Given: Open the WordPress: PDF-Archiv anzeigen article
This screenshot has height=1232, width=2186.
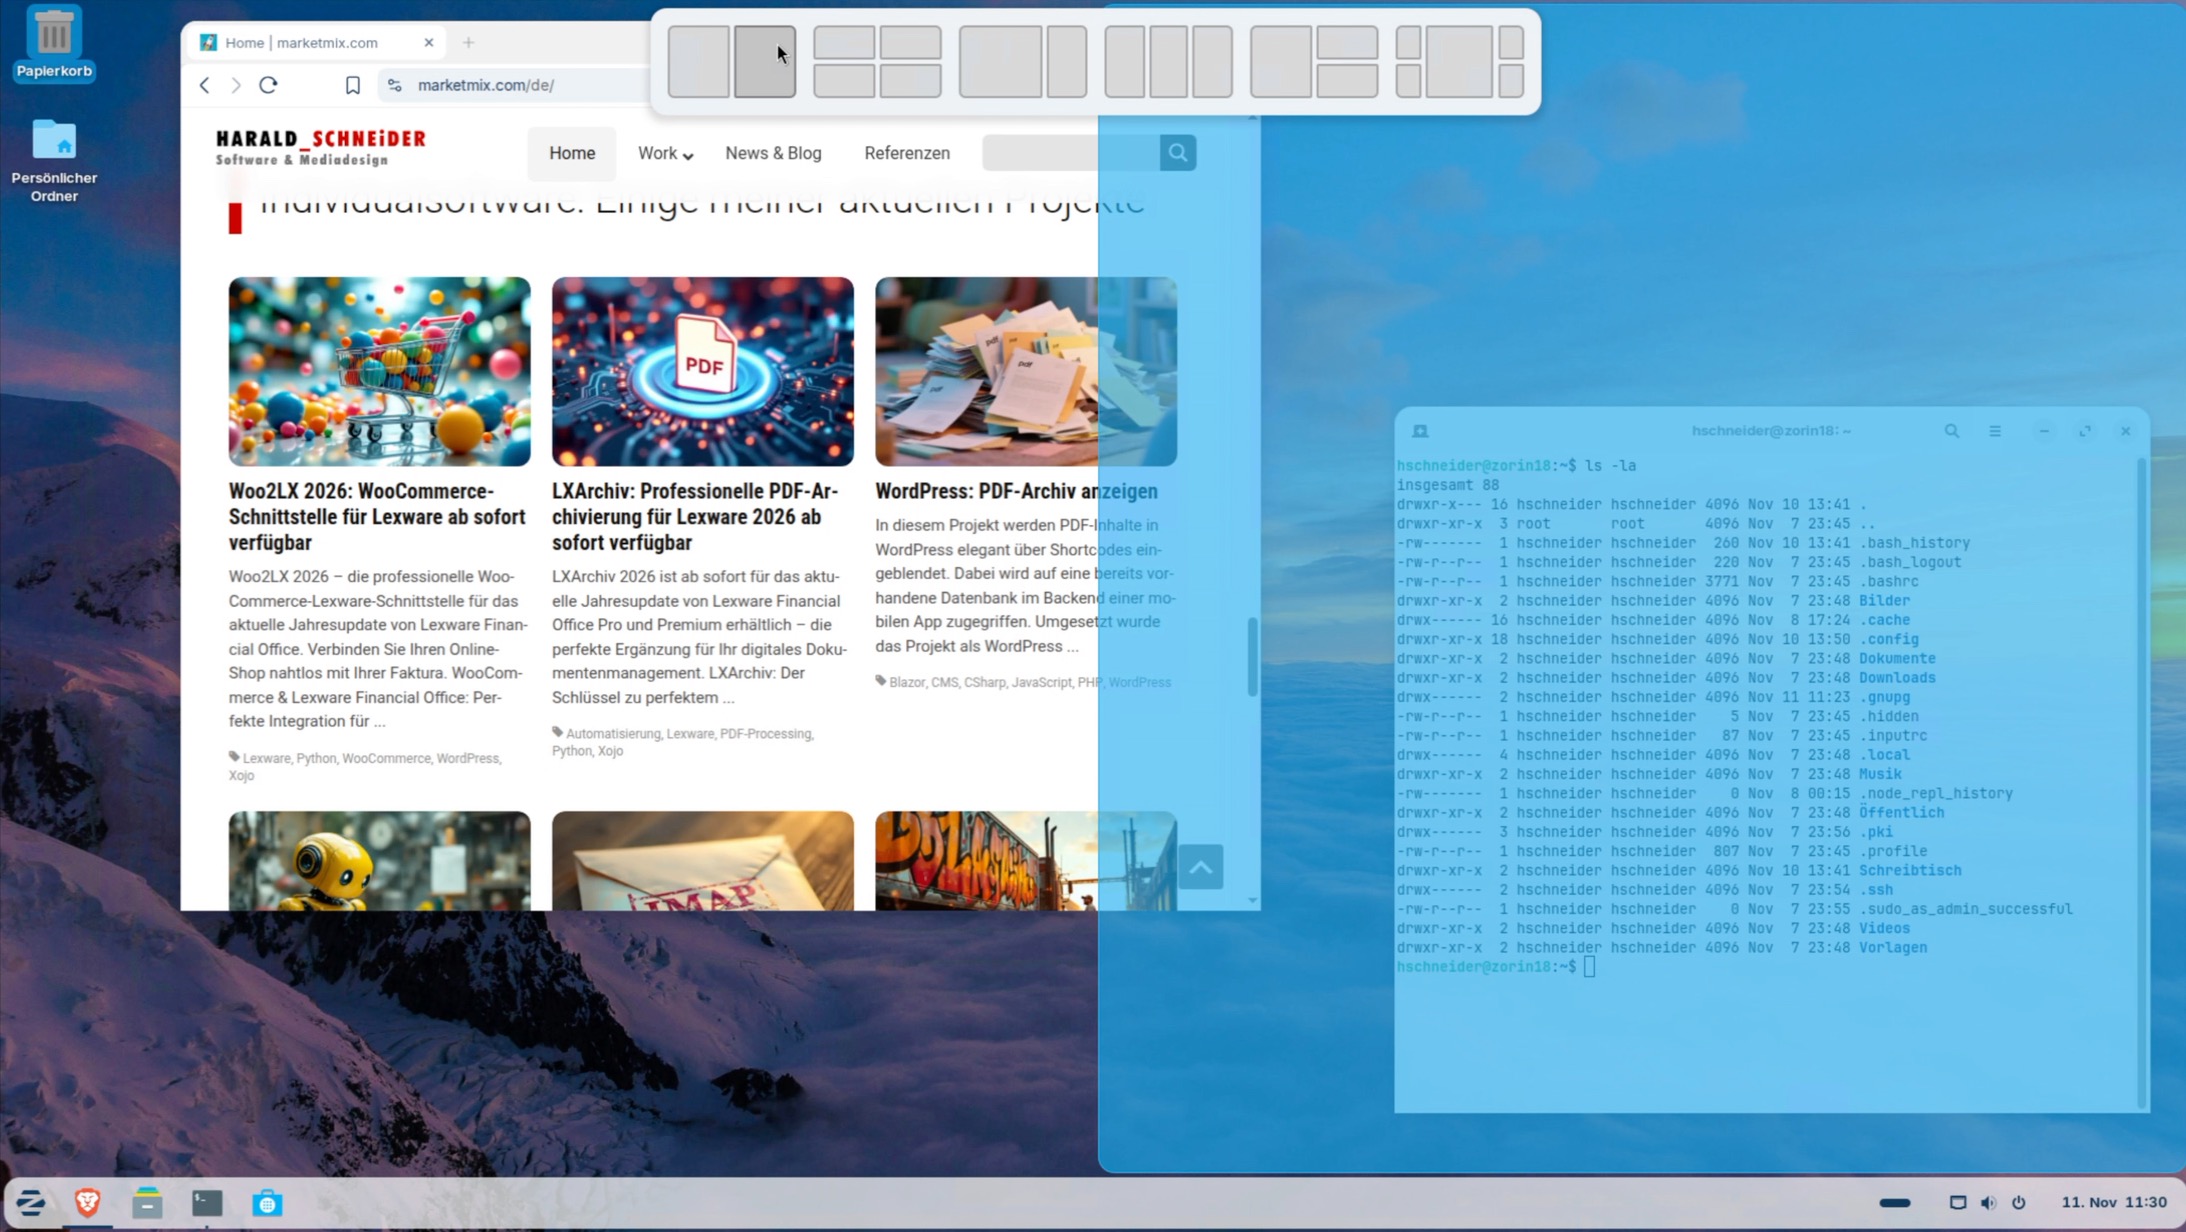Looking at the screenshot, I should click(x=1016, y=491).
